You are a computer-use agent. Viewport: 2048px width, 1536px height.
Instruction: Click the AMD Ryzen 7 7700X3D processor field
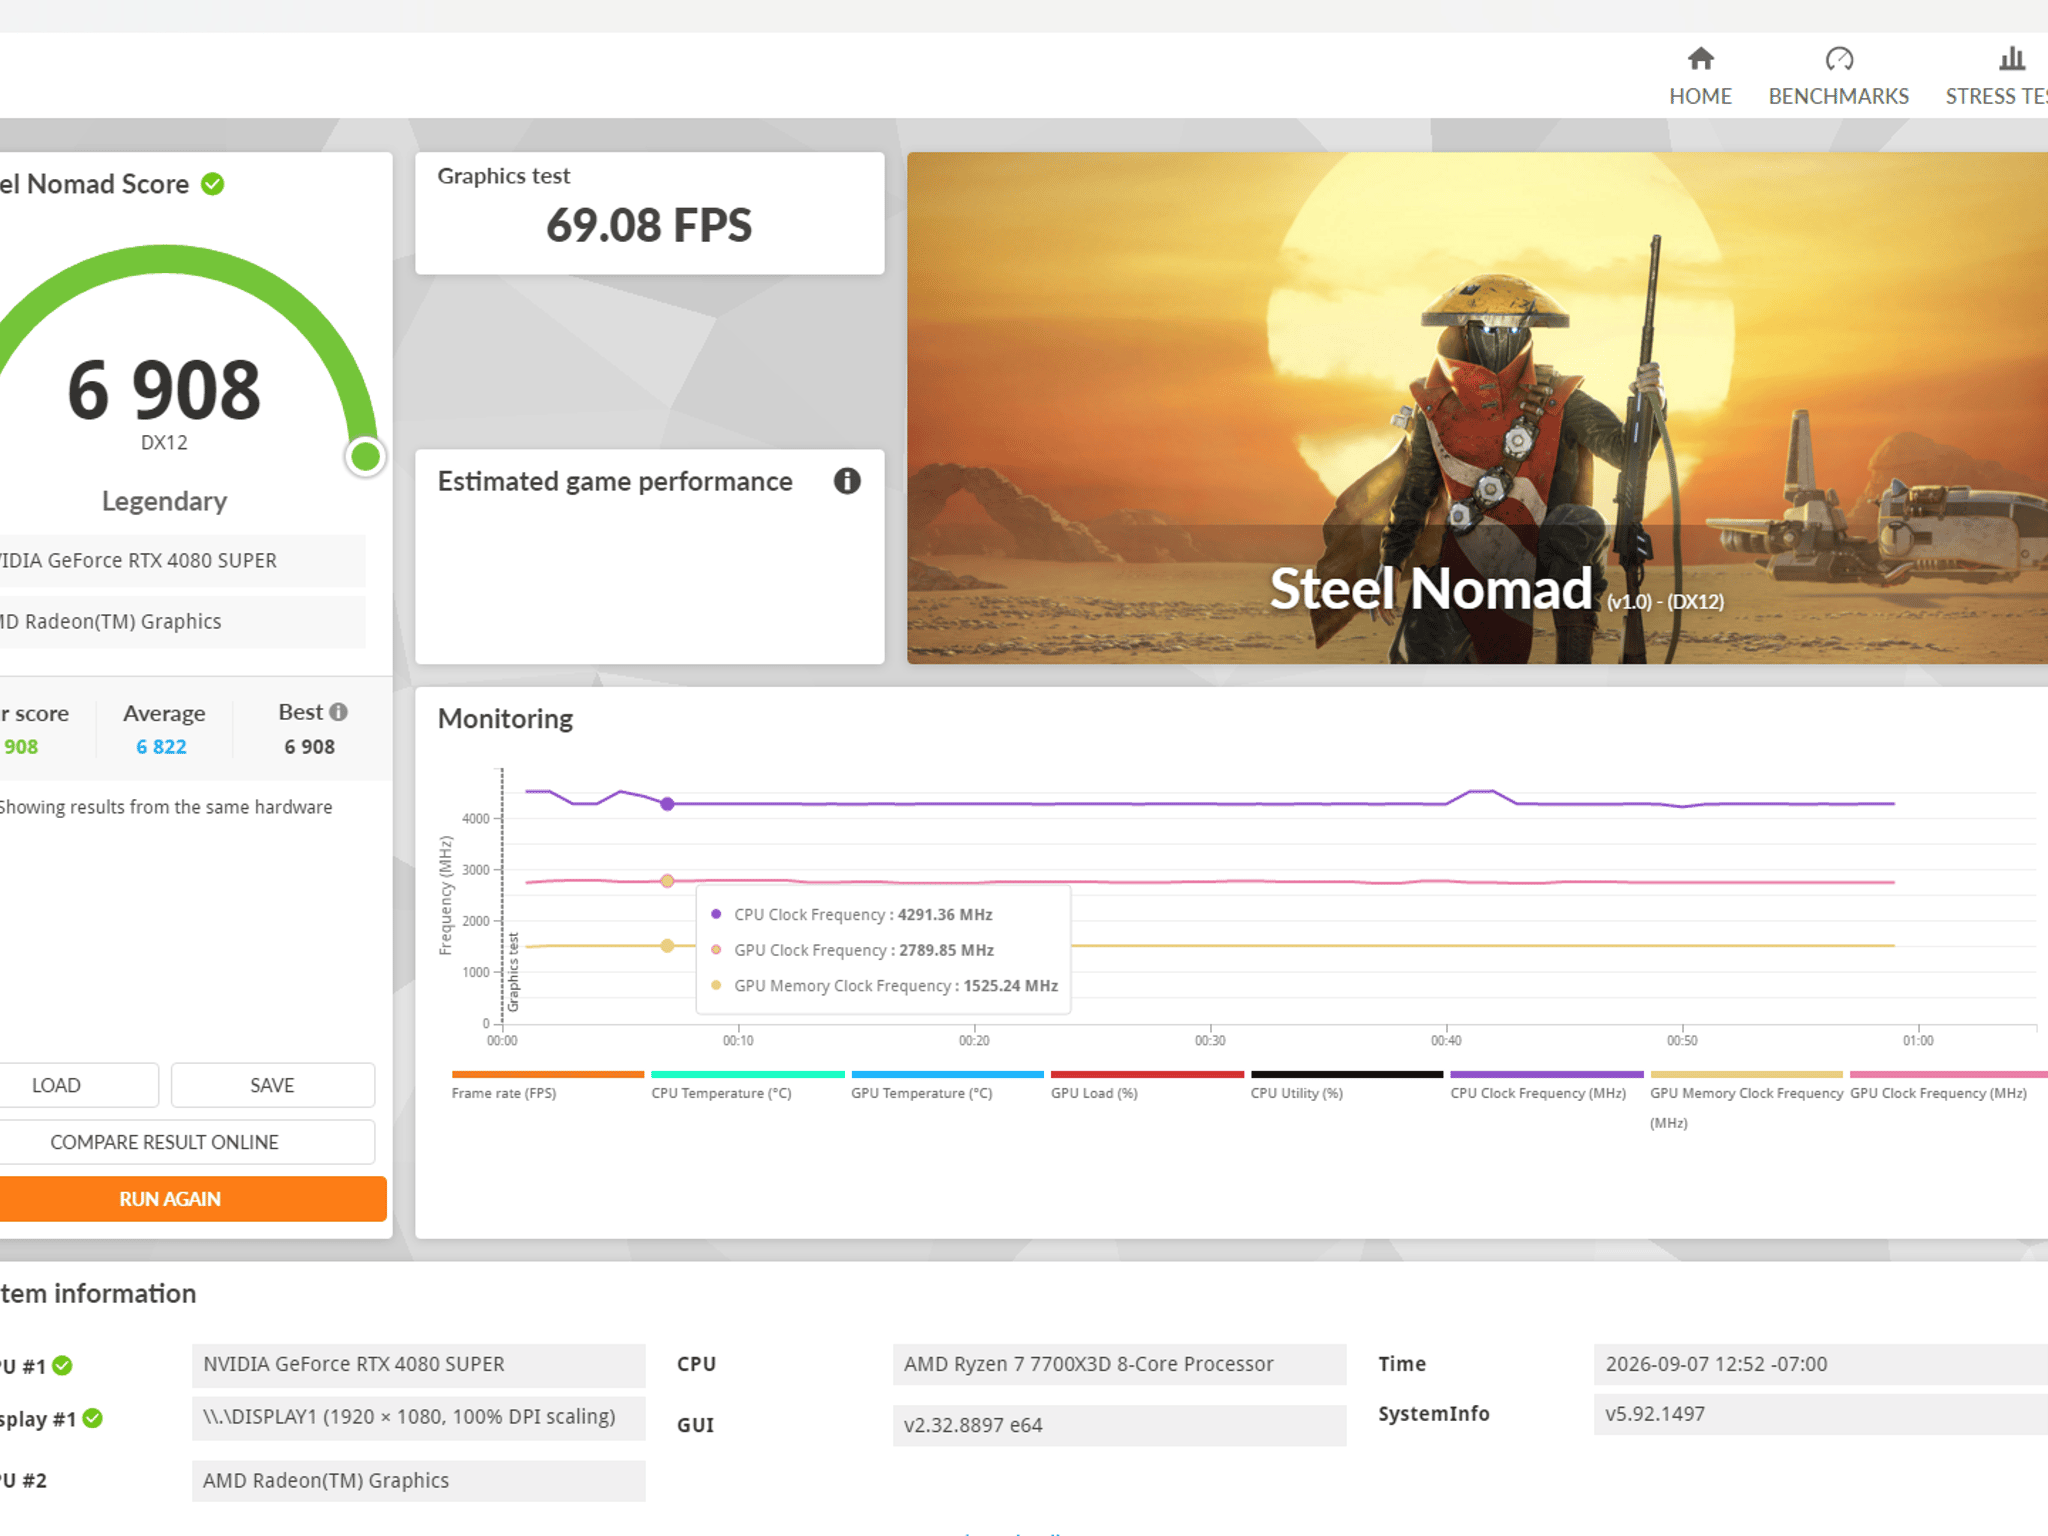point(1119,1365)
